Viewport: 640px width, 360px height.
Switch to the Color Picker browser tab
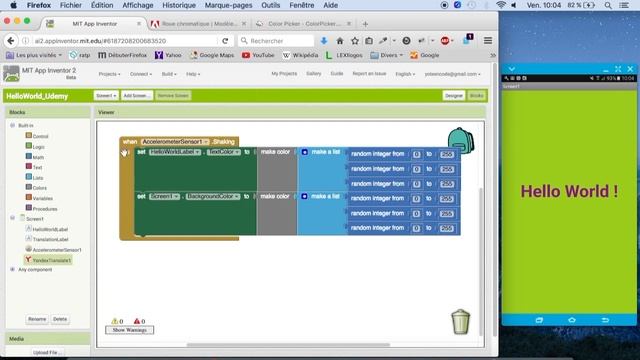coord(304,24)
